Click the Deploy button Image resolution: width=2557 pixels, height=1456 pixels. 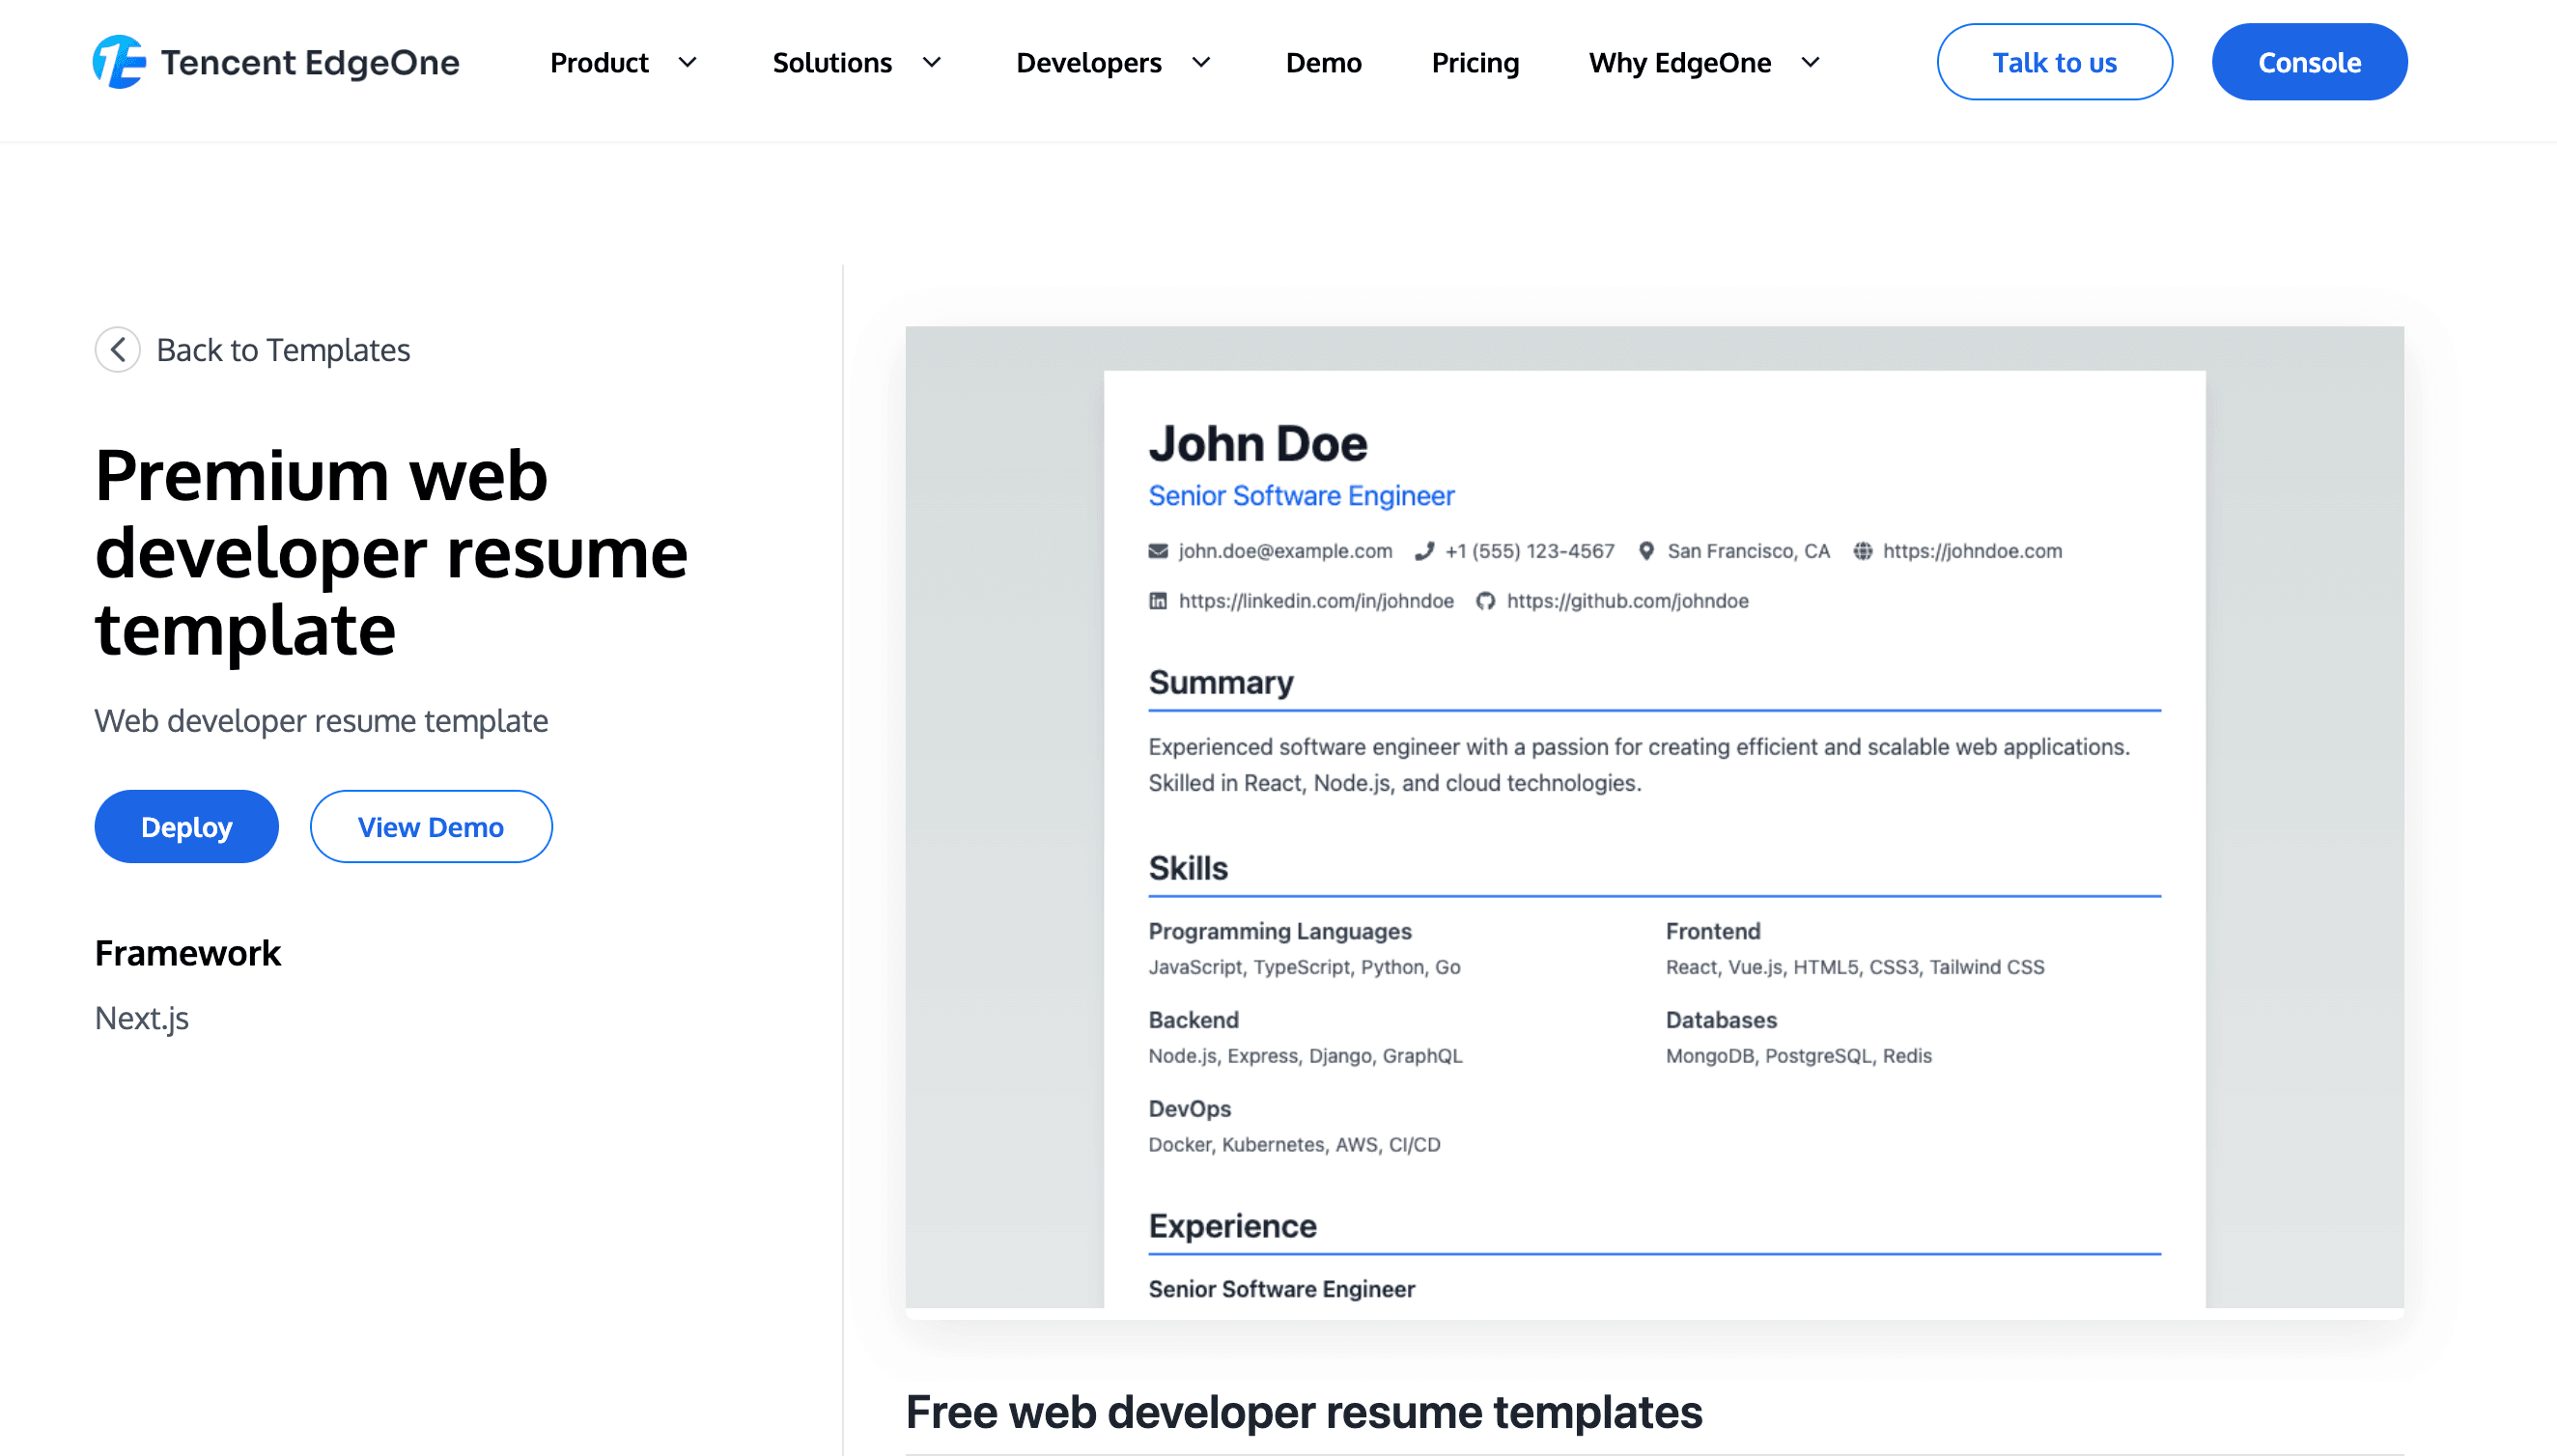point(186,826)
